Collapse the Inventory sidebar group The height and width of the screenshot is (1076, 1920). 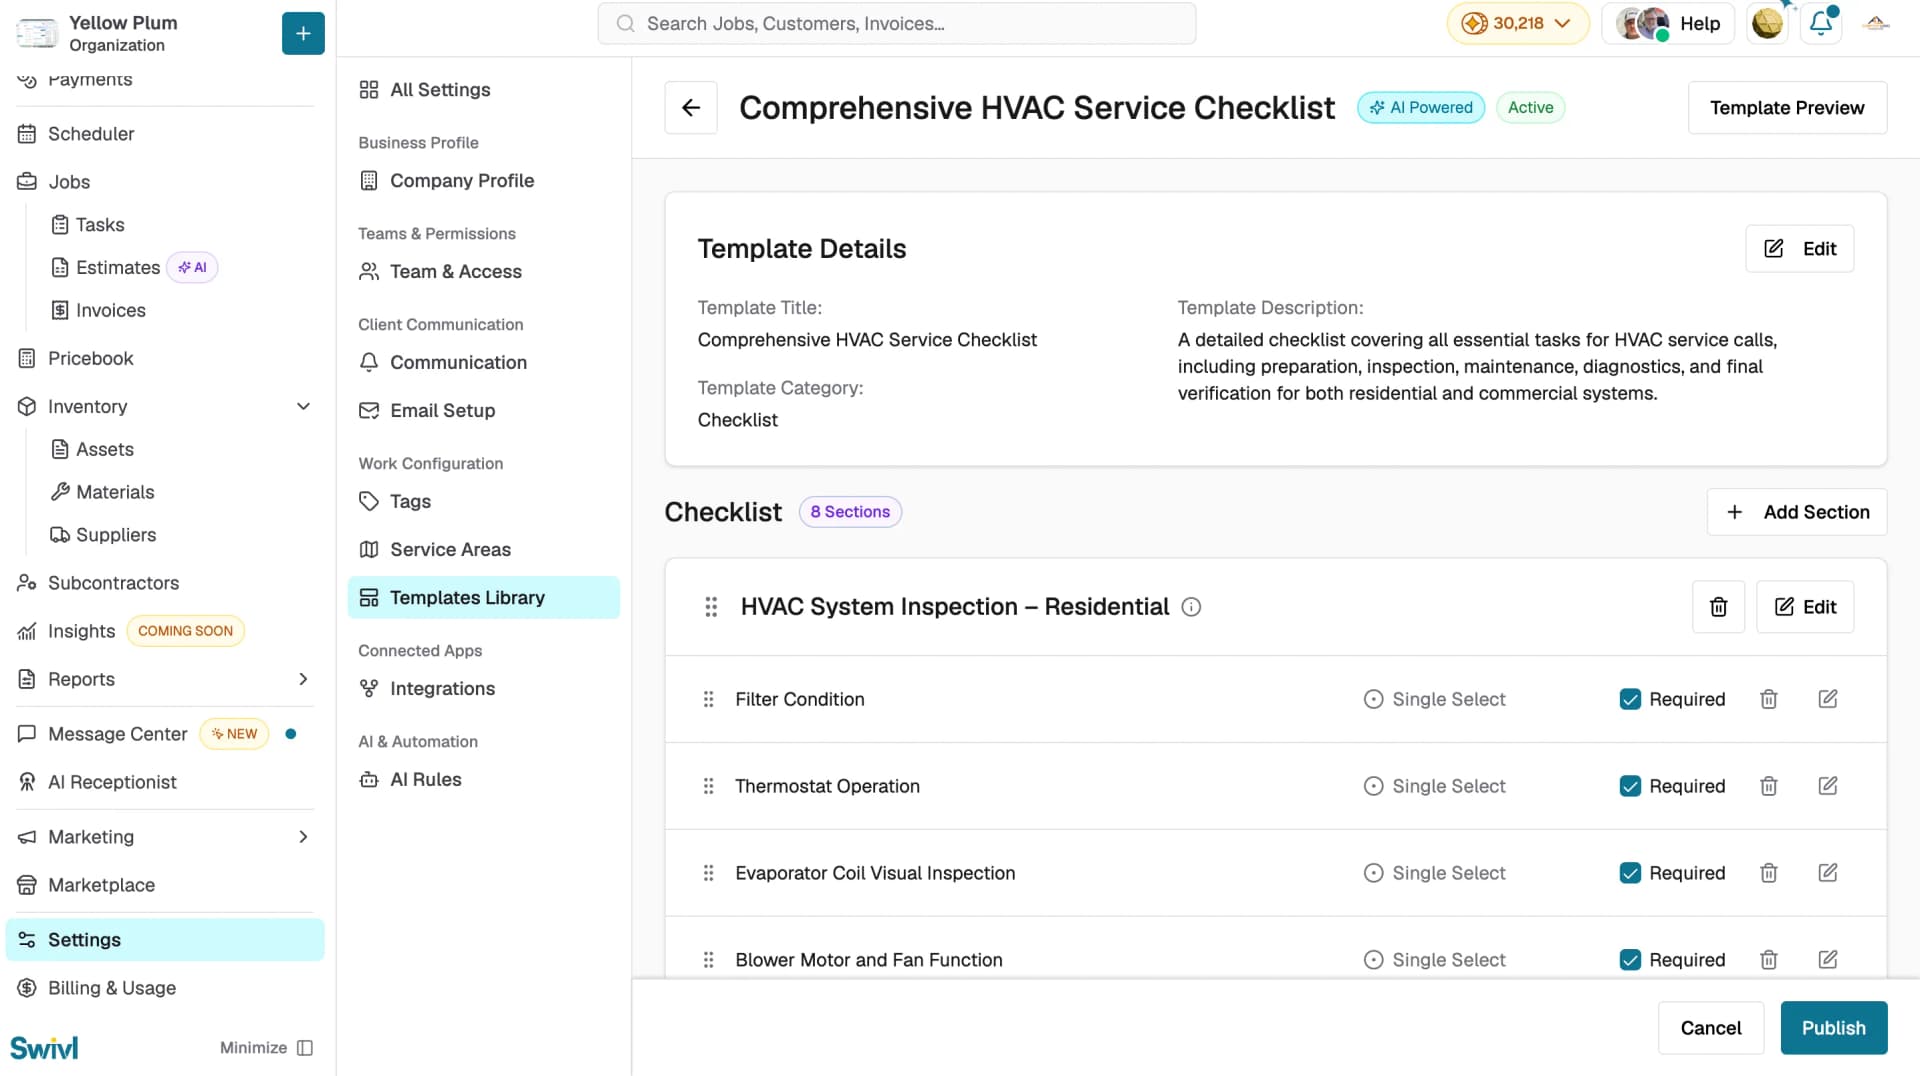[x=303, y=406]
